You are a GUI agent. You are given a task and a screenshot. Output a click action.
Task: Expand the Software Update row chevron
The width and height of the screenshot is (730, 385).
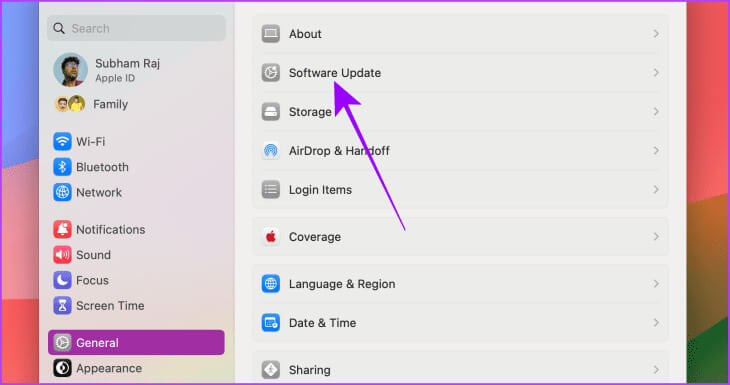(656, 73)
